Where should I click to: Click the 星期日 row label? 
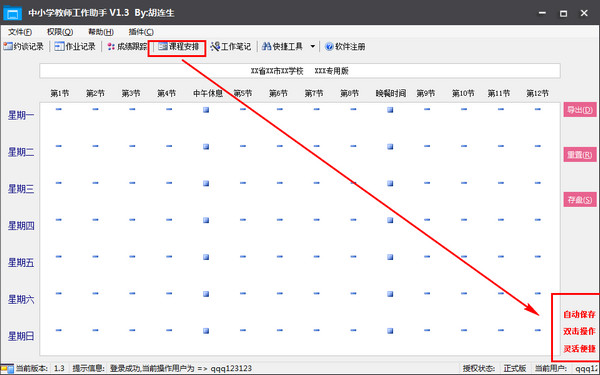pyautogui.click(x=21, y=336)
